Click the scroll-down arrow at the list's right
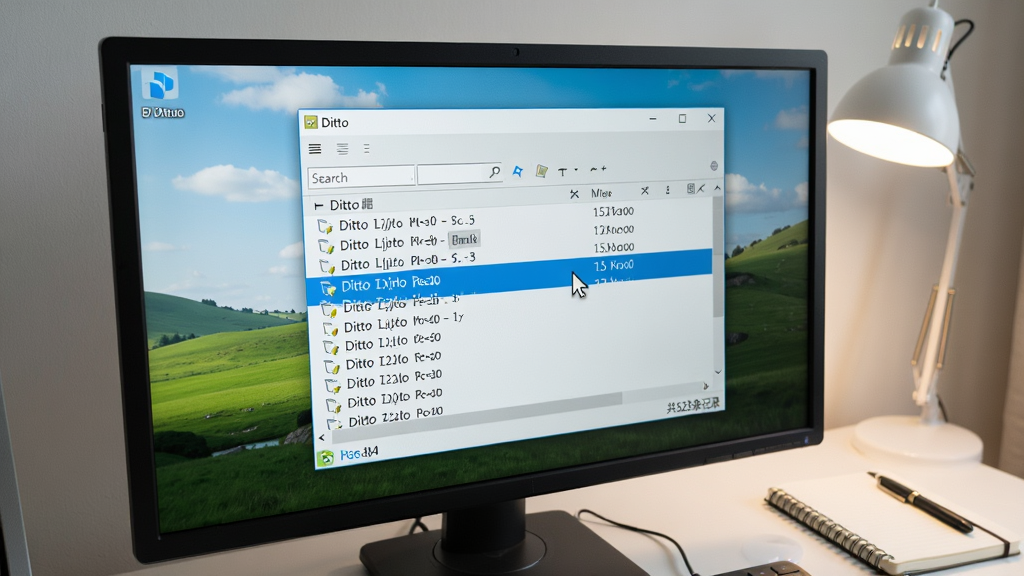Screen dimensions: 1024x576 (x=718, y=372)
